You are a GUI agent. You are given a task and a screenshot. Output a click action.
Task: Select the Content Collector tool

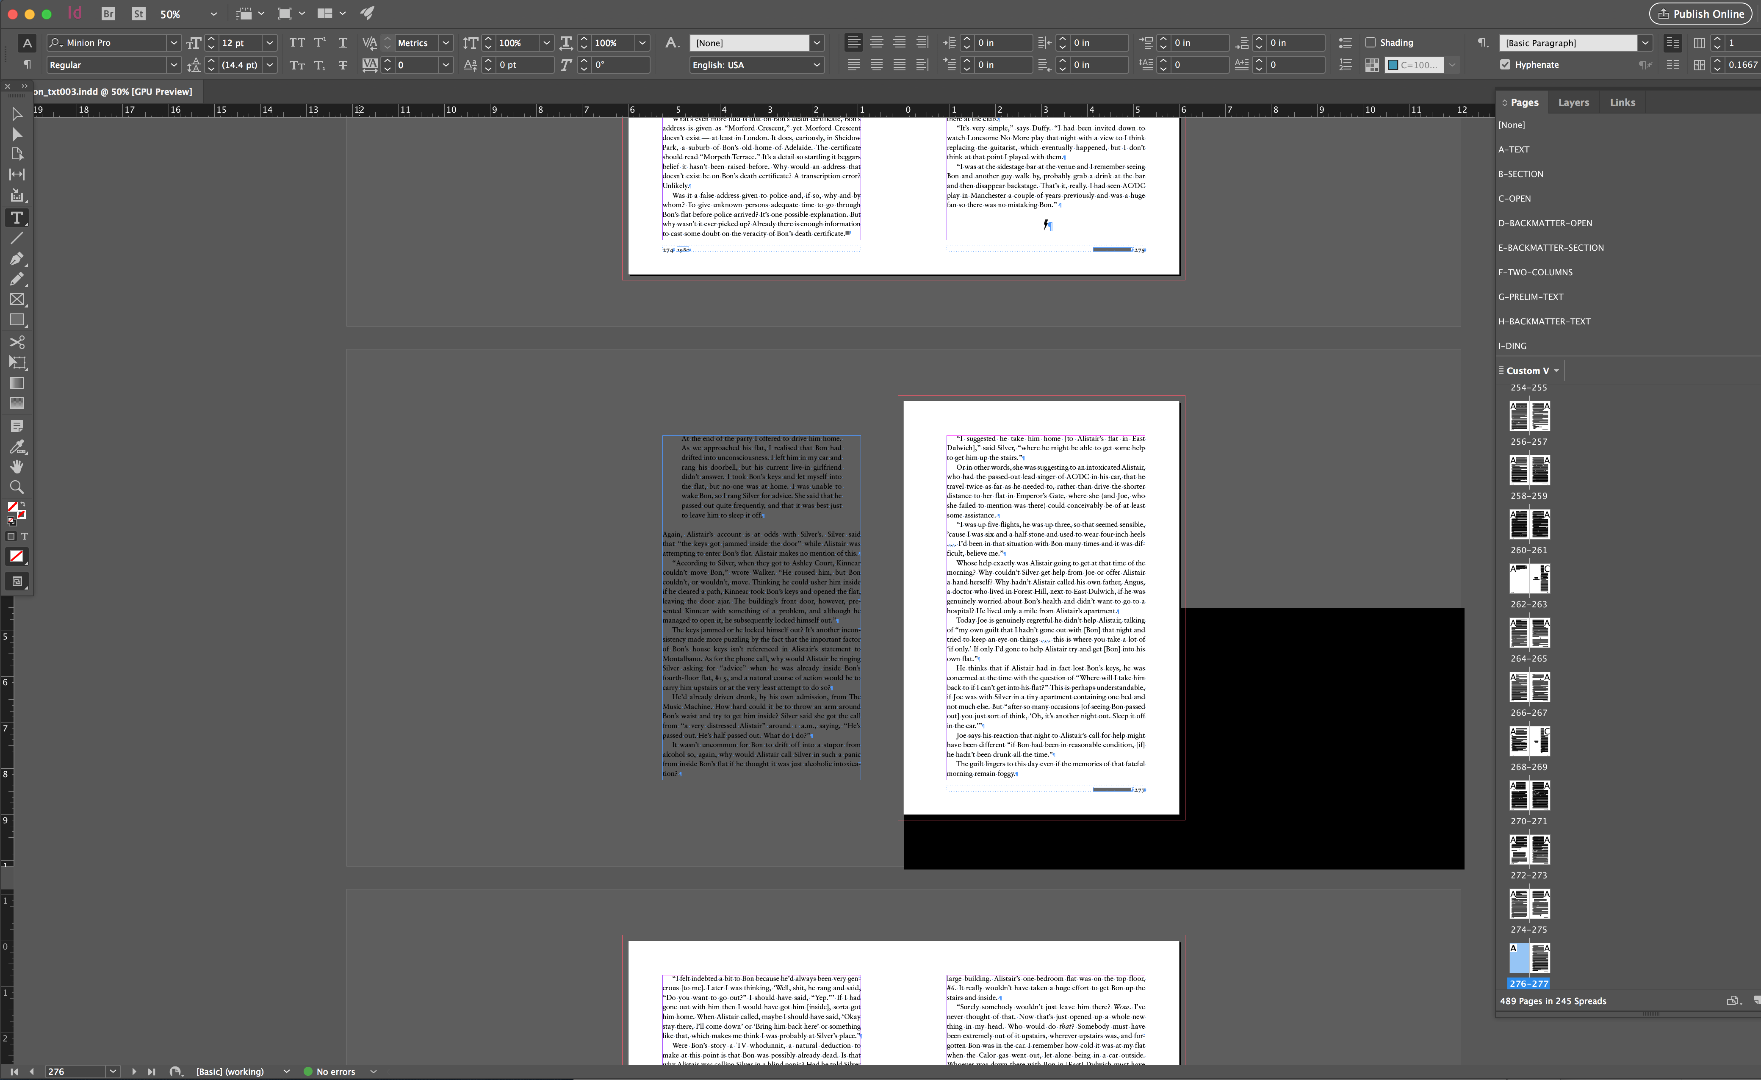coord(17,196)
